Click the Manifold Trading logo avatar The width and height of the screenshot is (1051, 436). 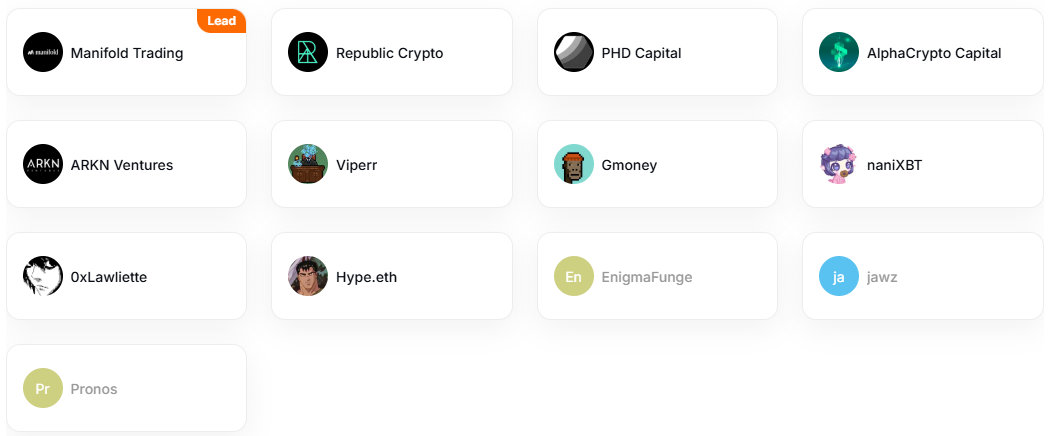pos(43,52)
